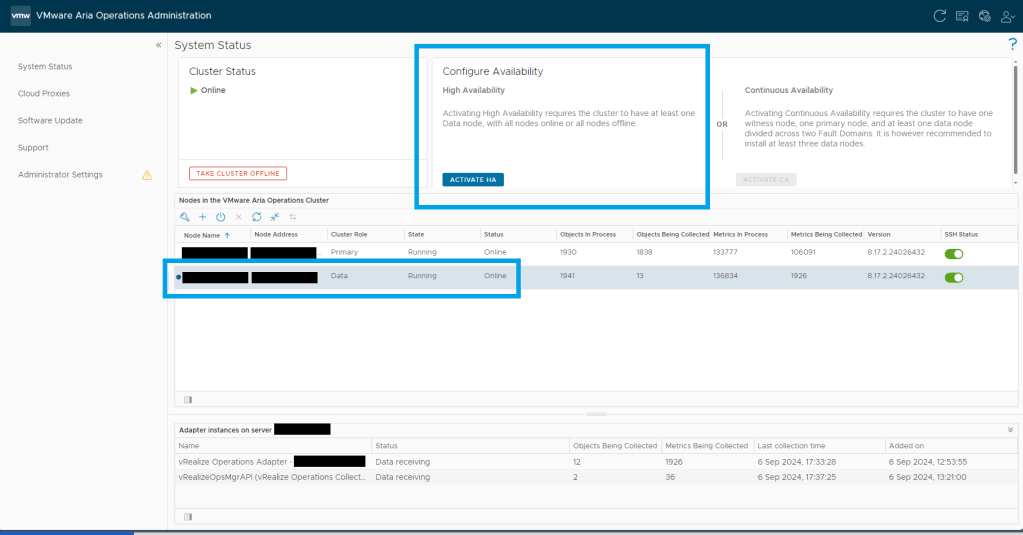
Task: Collapse the Adapter instances panel
Action: [x=1010, y=429]
